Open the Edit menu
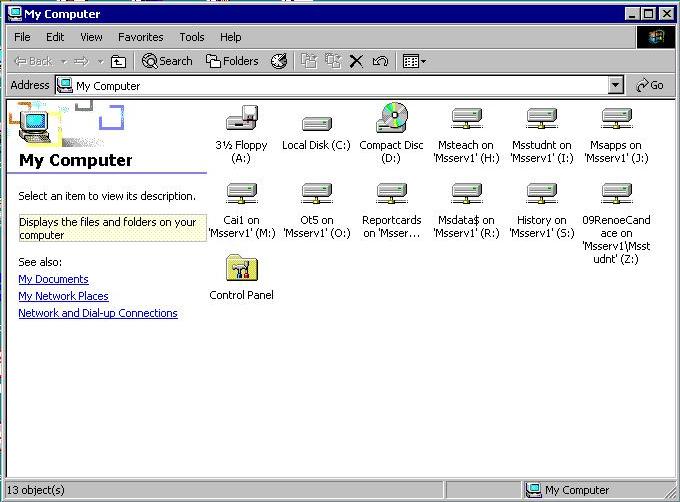 coord(55,37)
